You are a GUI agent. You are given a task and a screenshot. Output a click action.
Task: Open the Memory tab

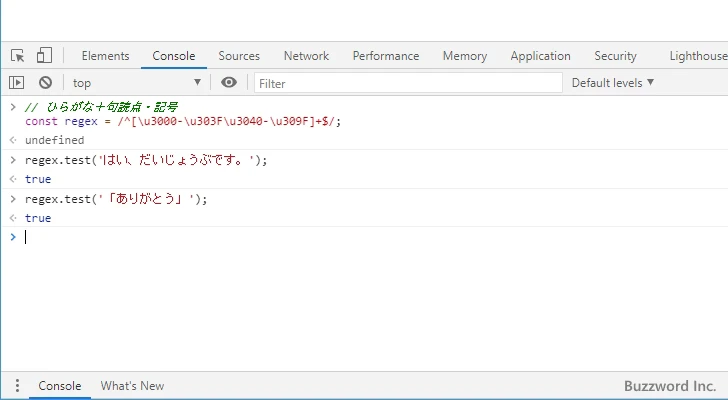pyautogui.click(x=464, y=56)
